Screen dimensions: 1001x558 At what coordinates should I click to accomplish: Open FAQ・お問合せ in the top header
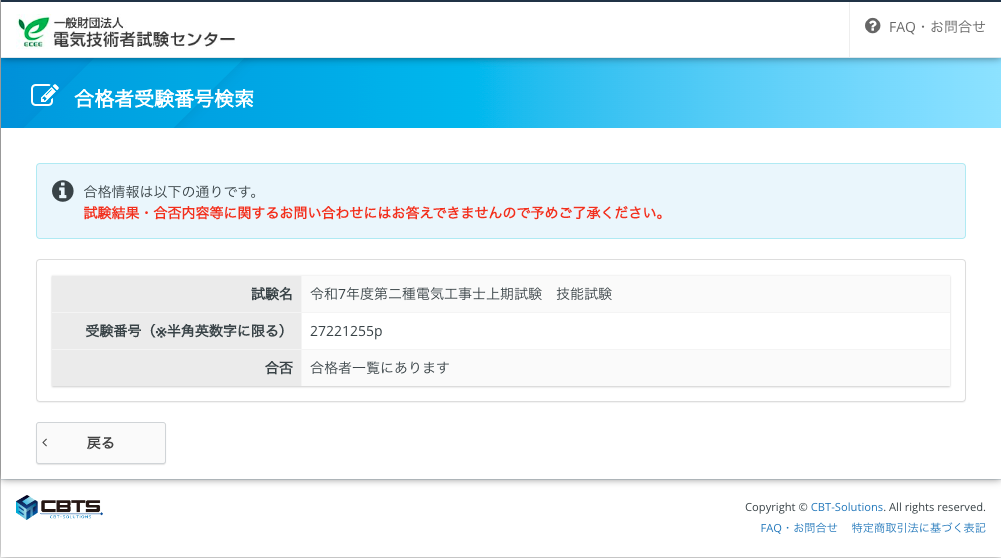[936, 27]
